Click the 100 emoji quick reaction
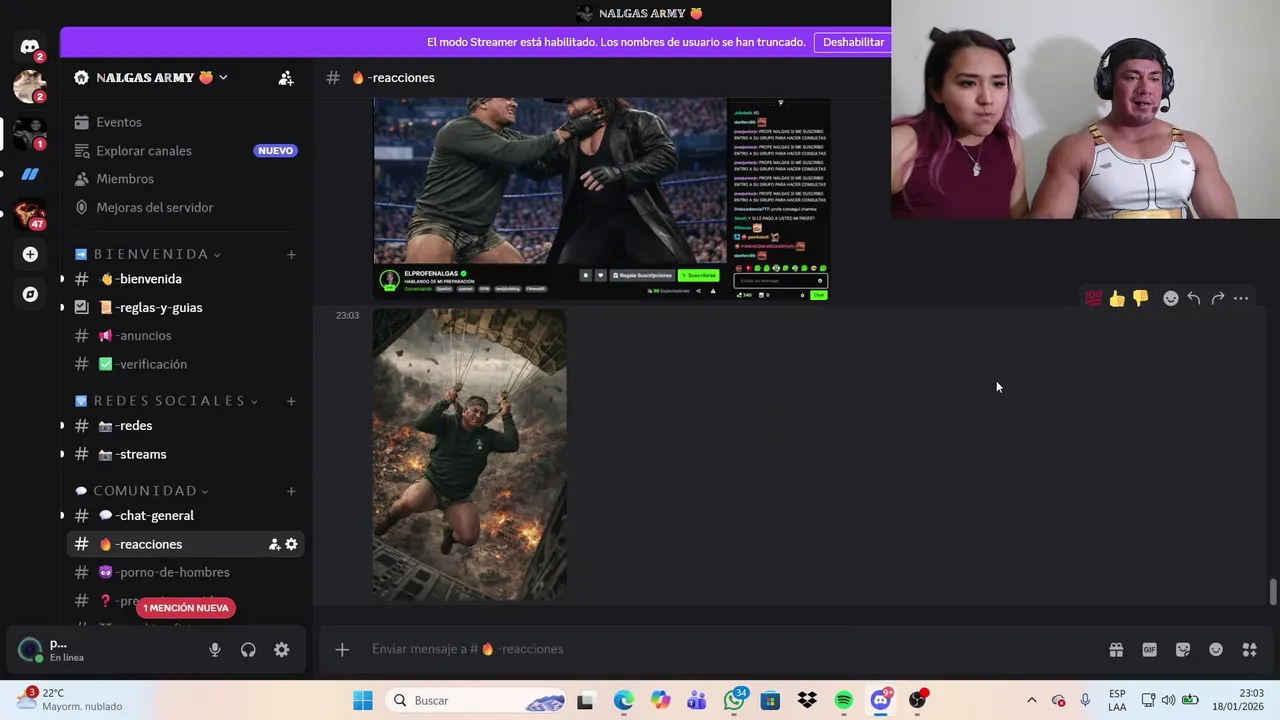Viewport: 1280px width, 720px height. tap(1093, 298)
